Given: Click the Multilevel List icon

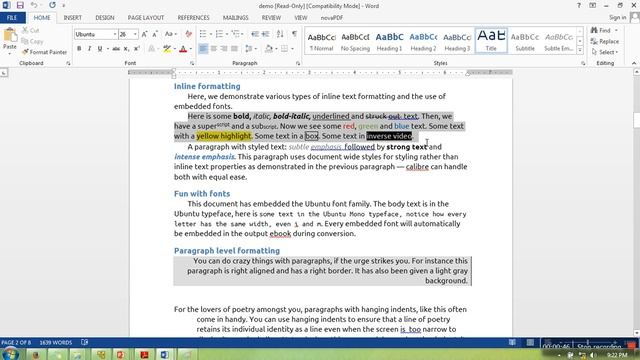Looking at the screenshot, I should (236, 34).
